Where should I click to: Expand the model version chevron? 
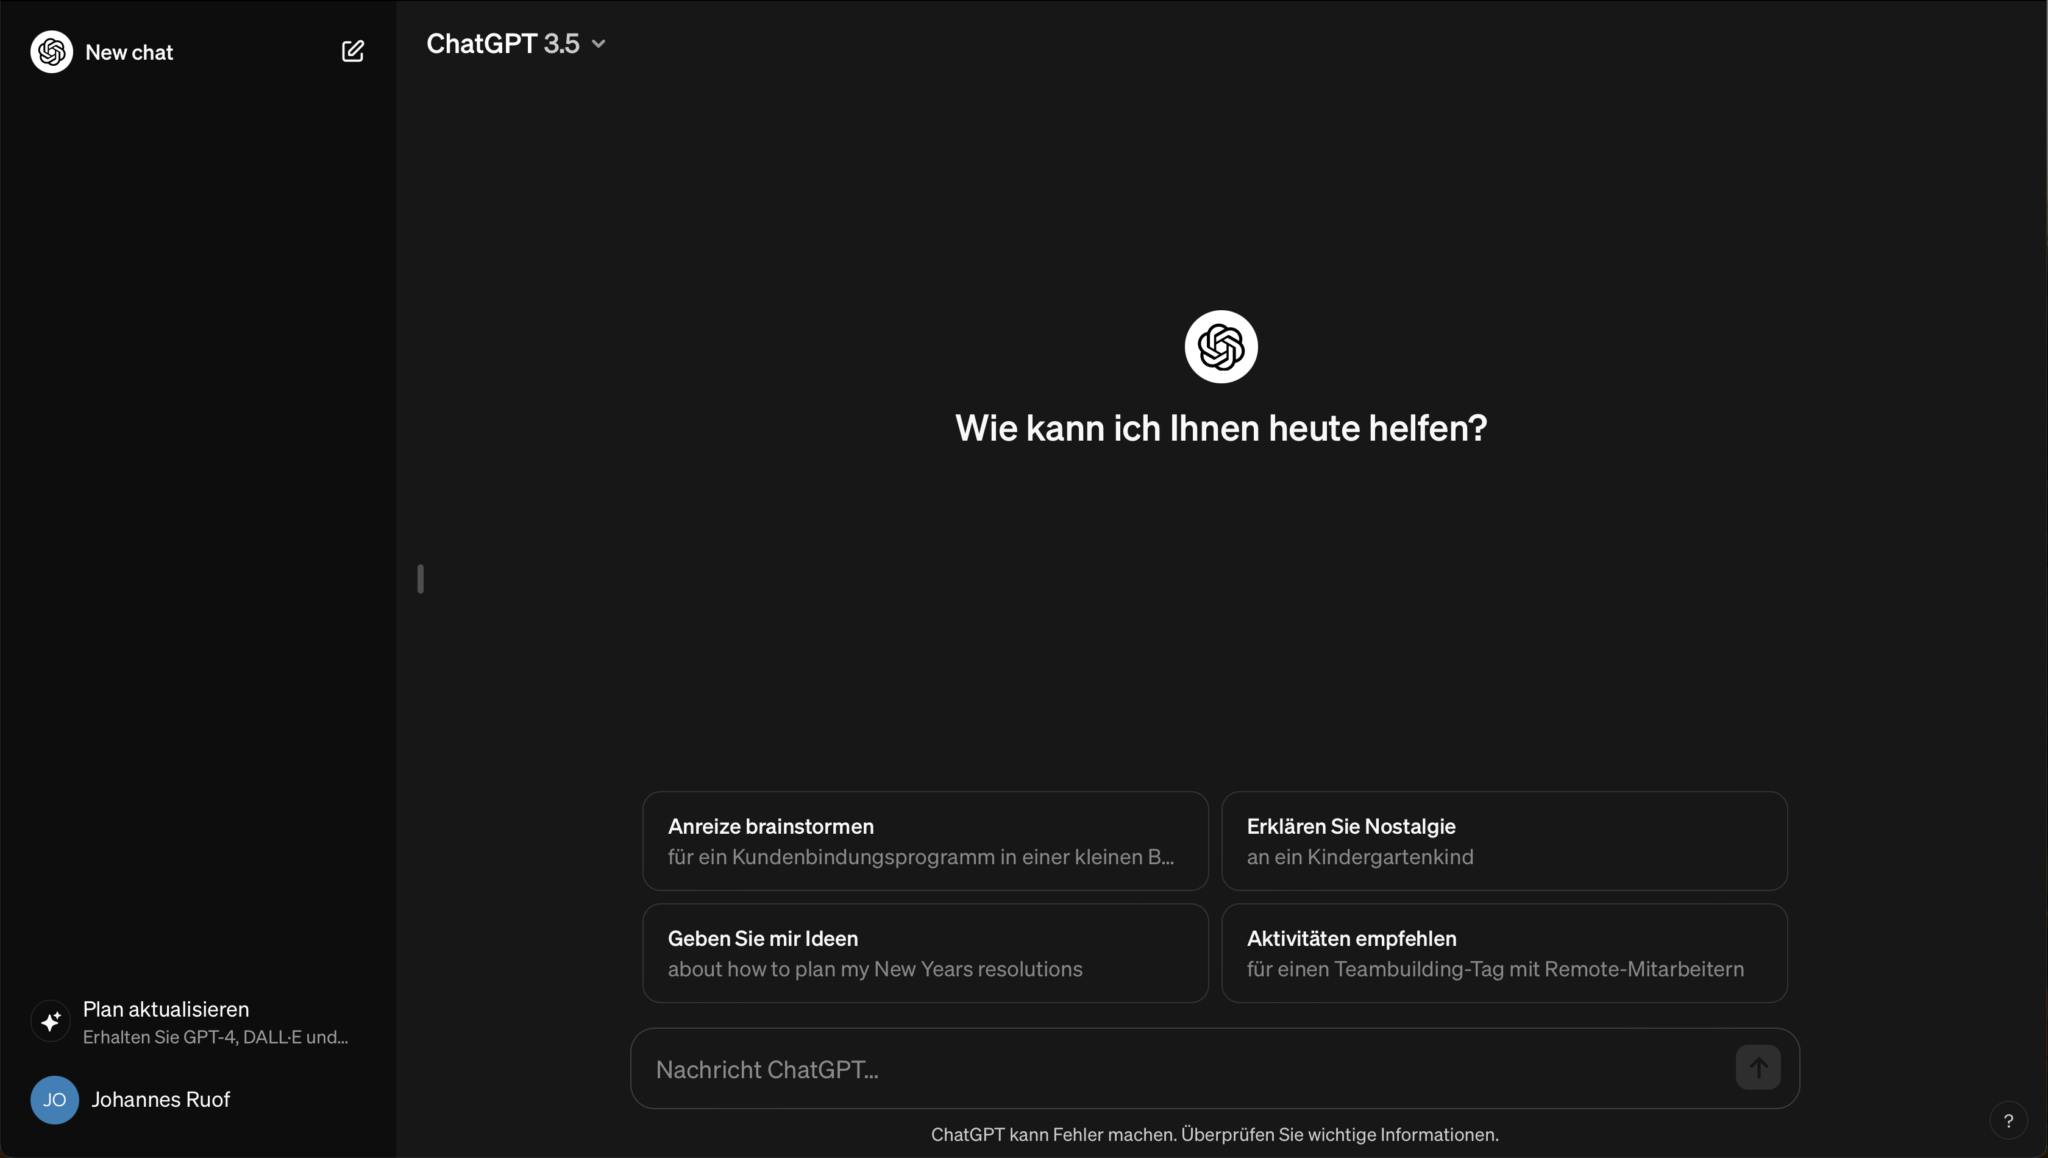click(x=598, y=43)
